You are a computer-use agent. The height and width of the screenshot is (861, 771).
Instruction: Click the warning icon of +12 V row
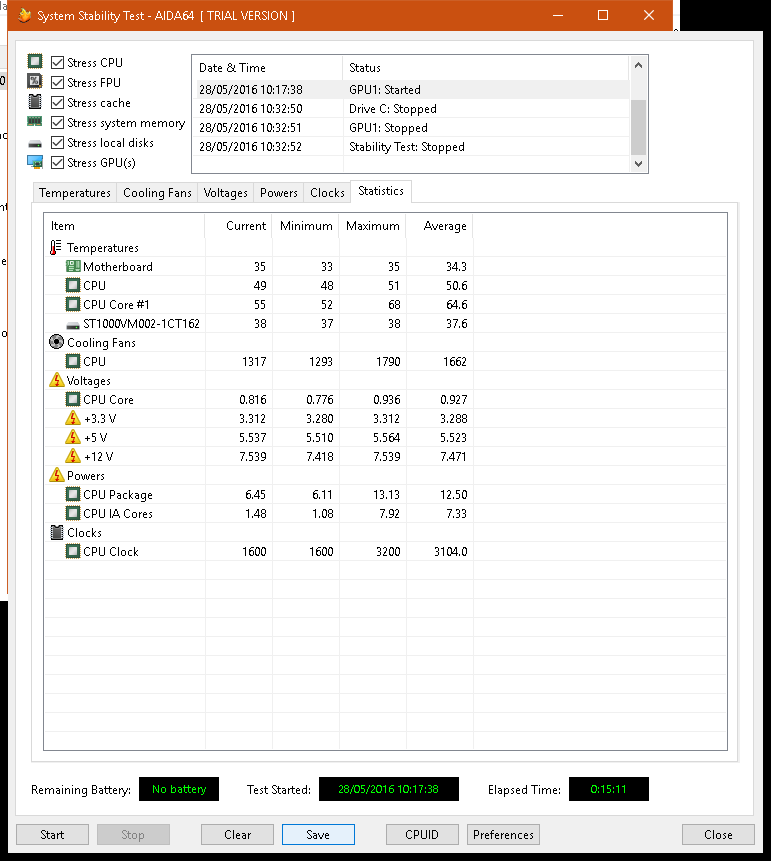coord(73,456)
